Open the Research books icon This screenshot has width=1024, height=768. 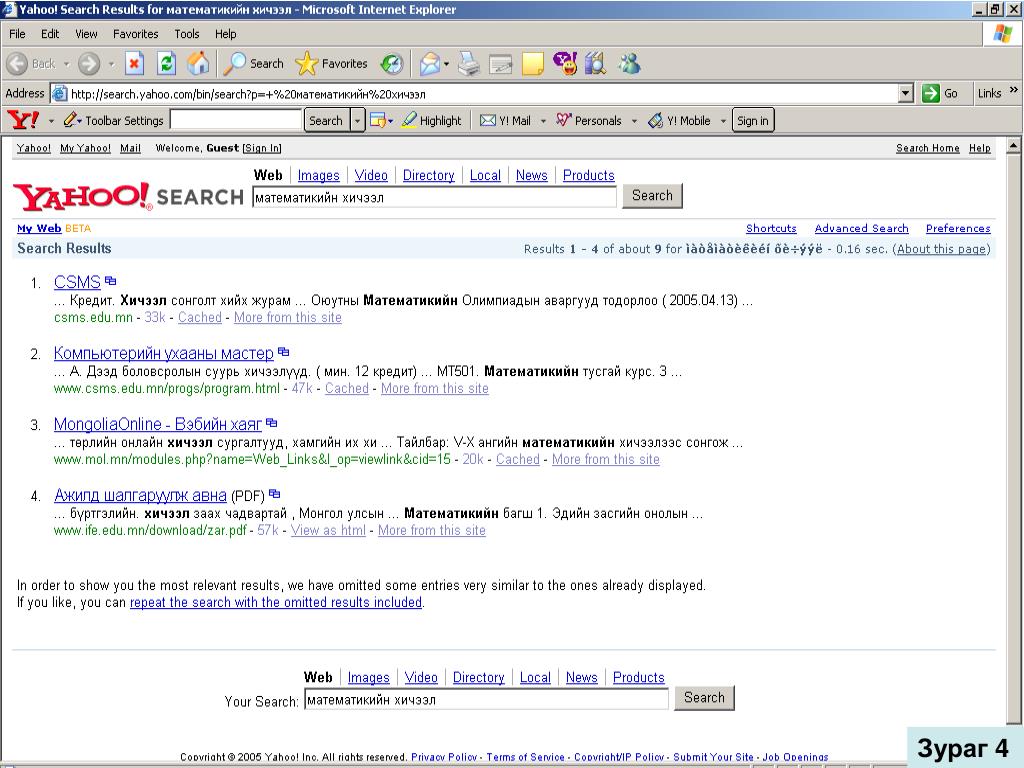[595, 63]
